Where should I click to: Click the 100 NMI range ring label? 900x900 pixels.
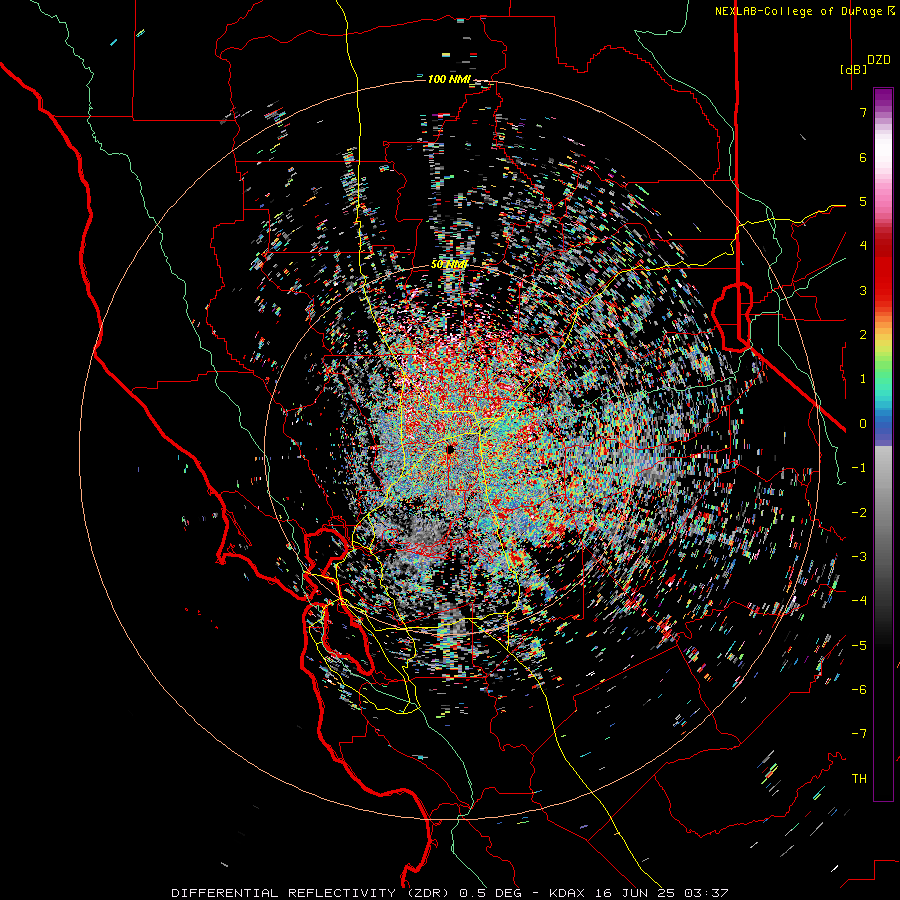pyautogui.click(x=449, y=79)
